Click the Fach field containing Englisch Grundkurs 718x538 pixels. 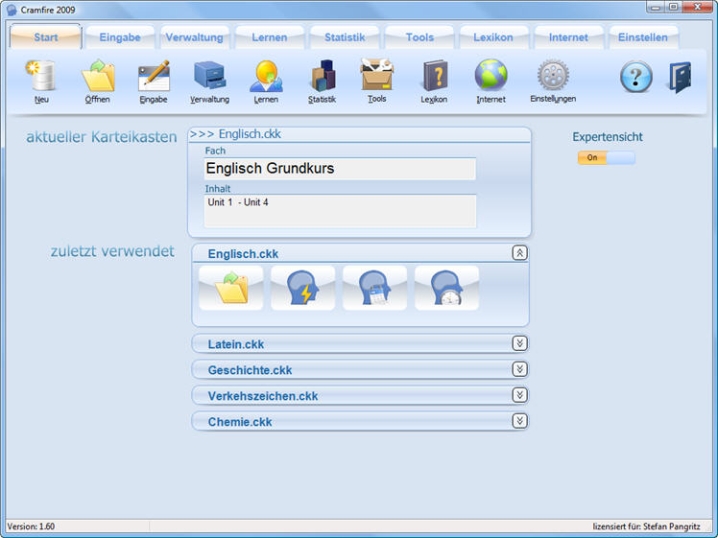click(339, 169)
